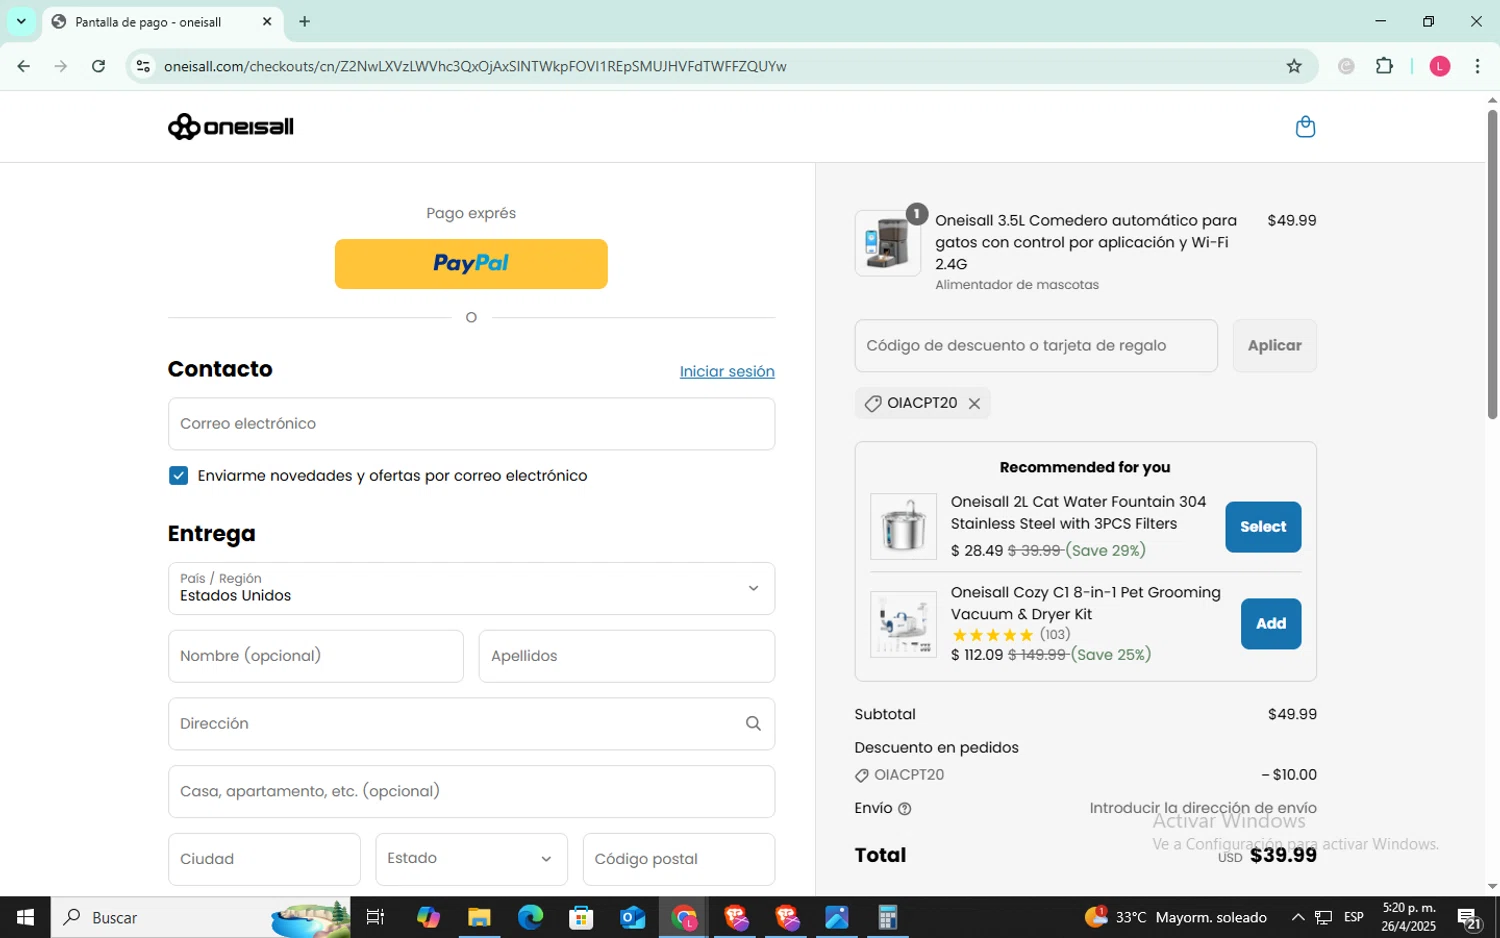Click the automatic cat feeder product thumbnail
The height and width of the screenshot is (938, 1500).
[888, 243]
